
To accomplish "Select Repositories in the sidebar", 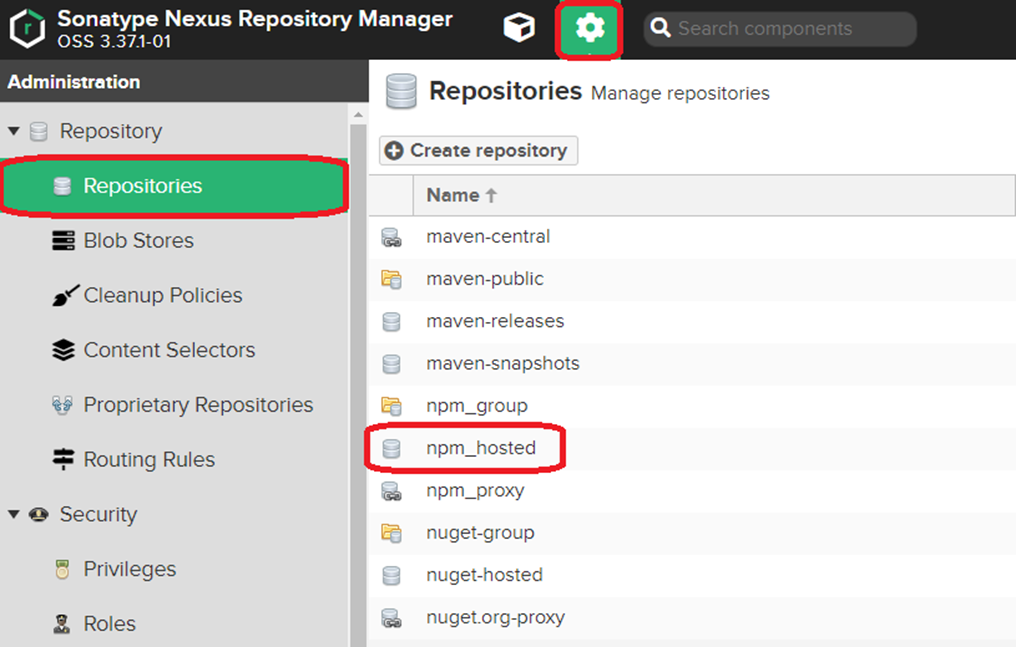I will tap(174, 186).
